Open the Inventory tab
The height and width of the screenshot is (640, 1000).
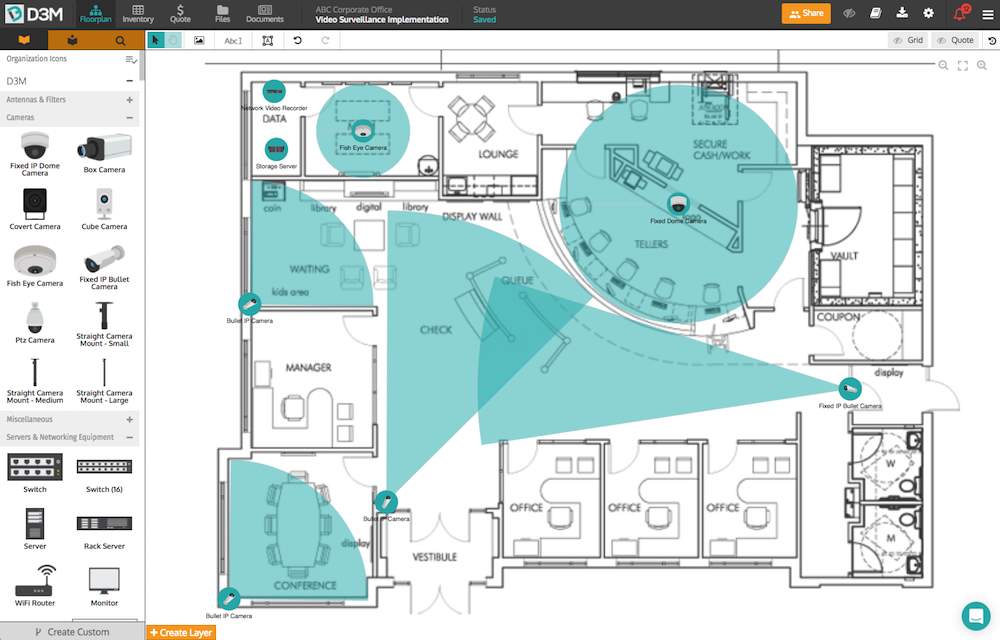[138, 14]
